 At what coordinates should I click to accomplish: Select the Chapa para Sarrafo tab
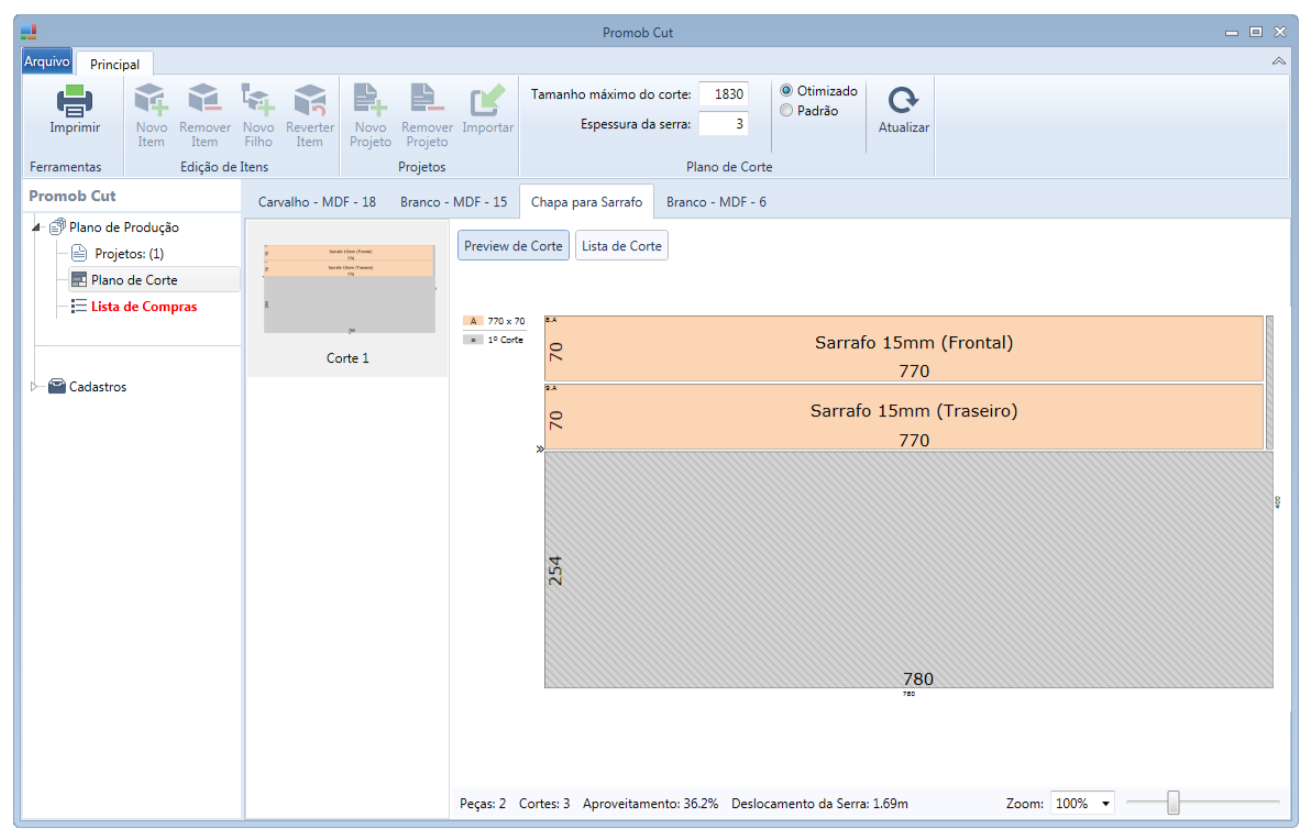[587, 202]
